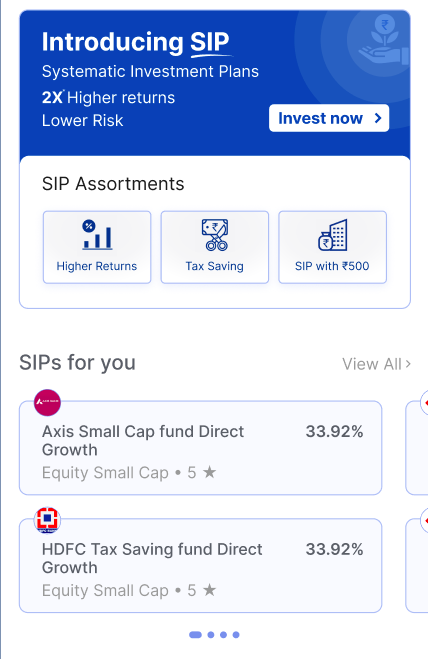Select the Higher Returns assortment card

pos(97,247)
